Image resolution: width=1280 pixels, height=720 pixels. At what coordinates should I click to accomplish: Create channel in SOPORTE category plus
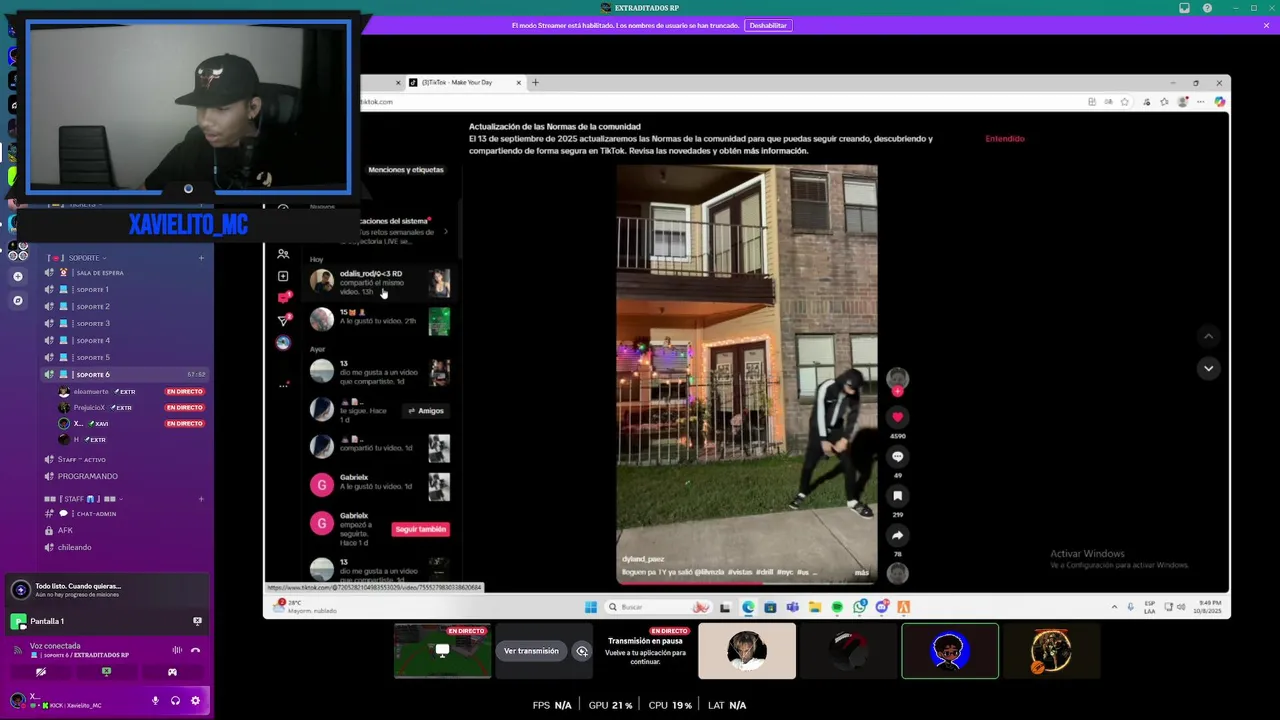tap(201, 258)
